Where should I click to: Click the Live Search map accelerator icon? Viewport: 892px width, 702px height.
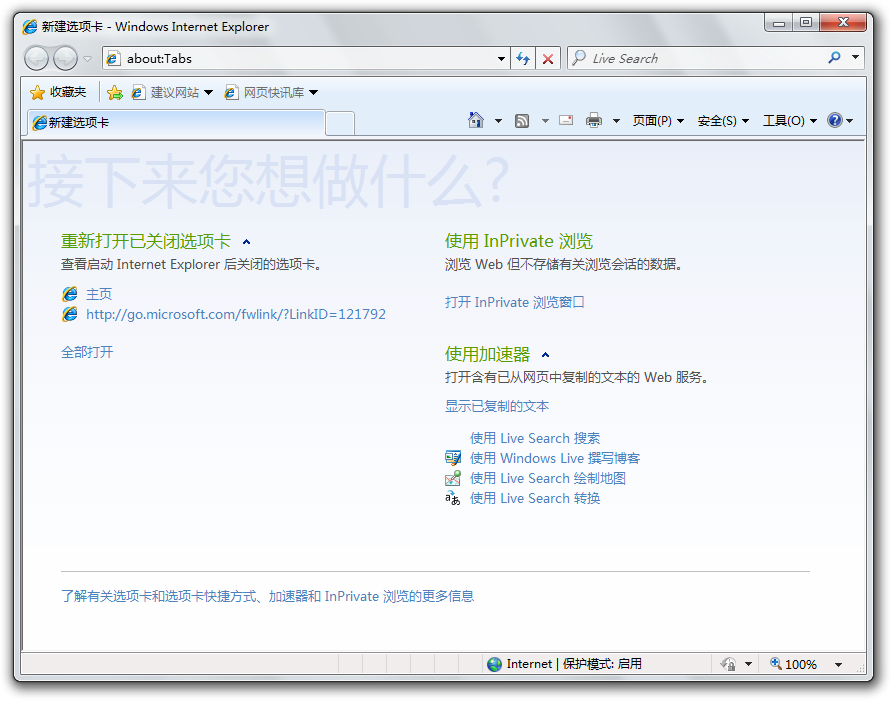pyautogui.click(x=453, y=478)
